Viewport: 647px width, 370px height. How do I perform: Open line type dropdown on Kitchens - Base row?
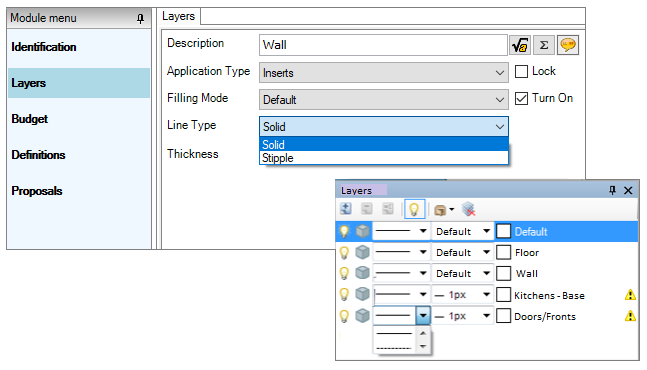[x=423, y=295]
